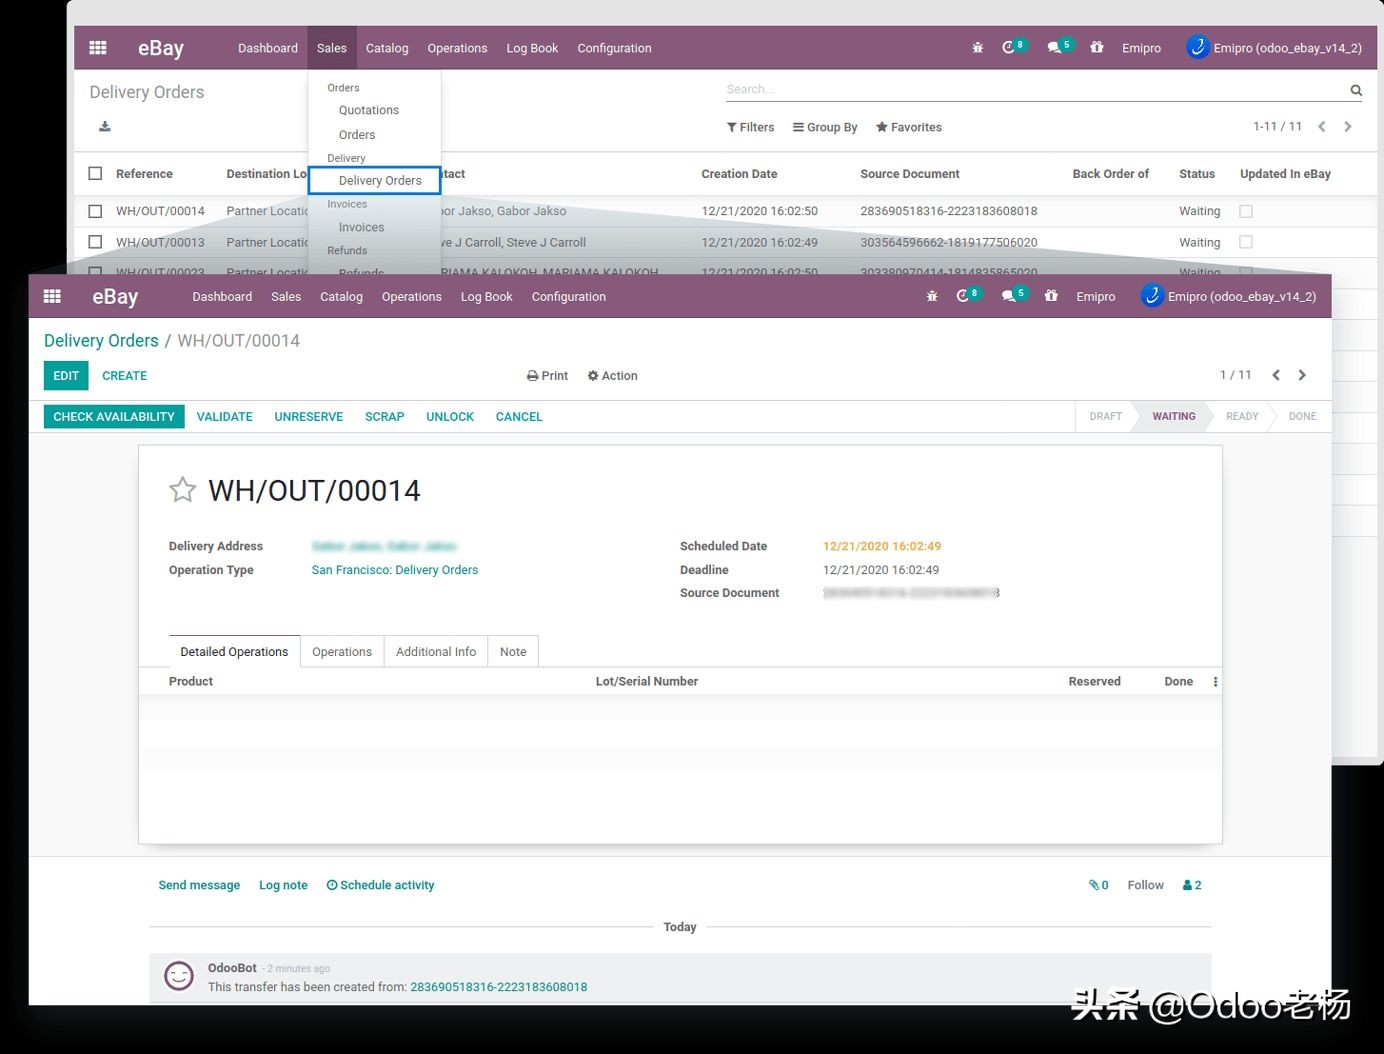This screenshot has height=1054, width=1384.
Task: Toggle select-all checkbox in Reference header
Action: (x=95, y=174)
